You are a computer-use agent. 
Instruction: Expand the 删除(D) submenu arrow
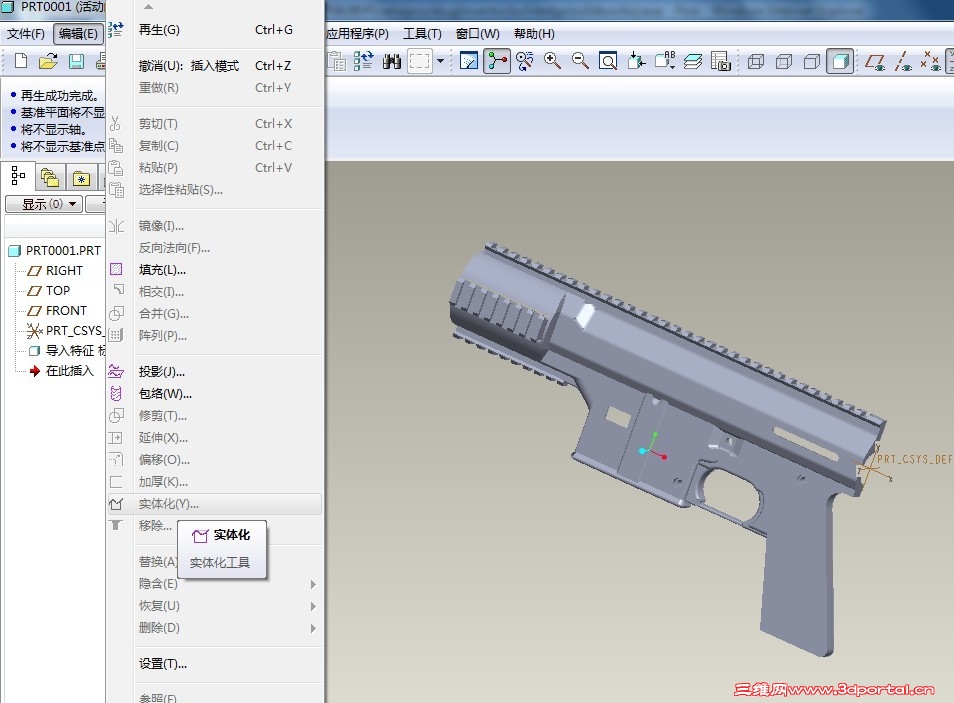click(313, 628)
